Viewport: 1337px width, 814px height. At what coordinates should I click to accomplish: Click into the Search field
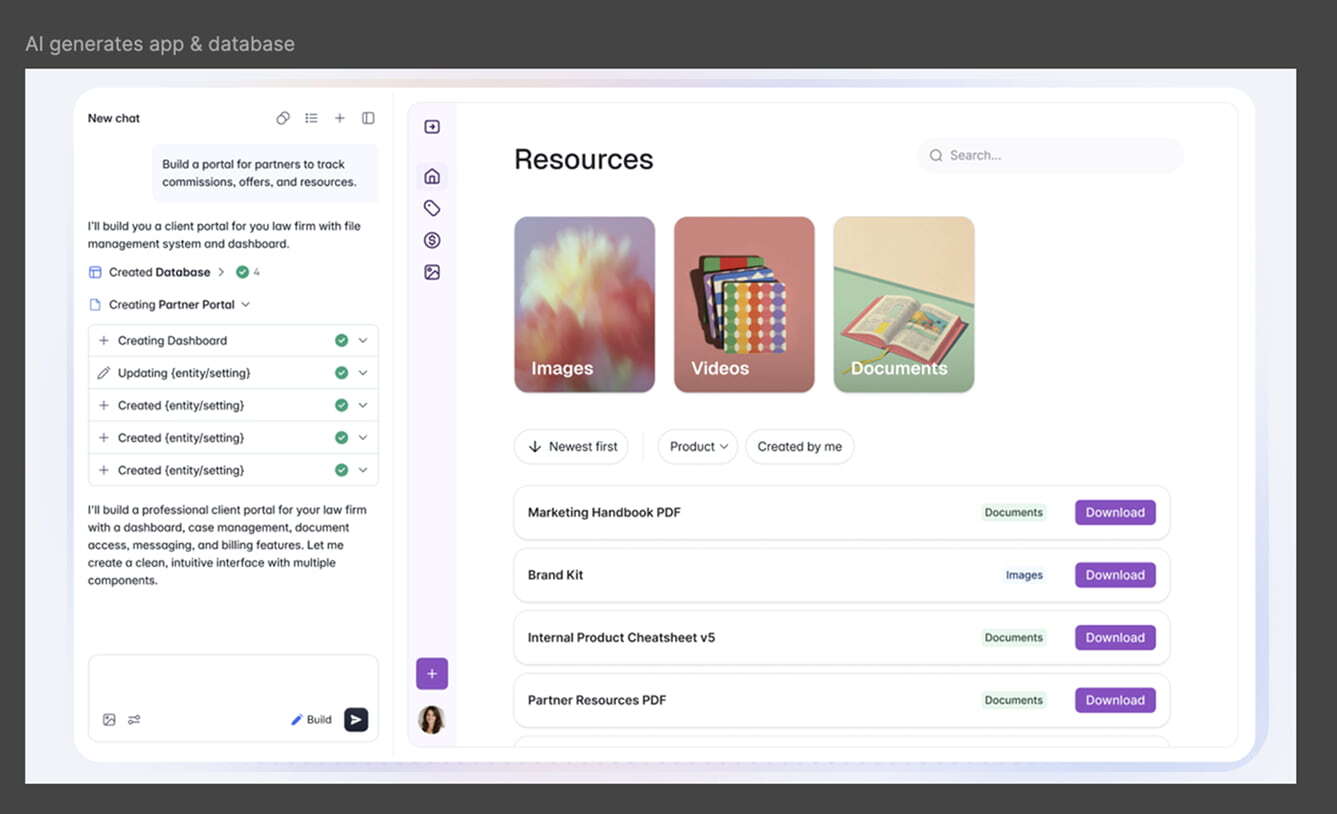tap(1050, 156)
